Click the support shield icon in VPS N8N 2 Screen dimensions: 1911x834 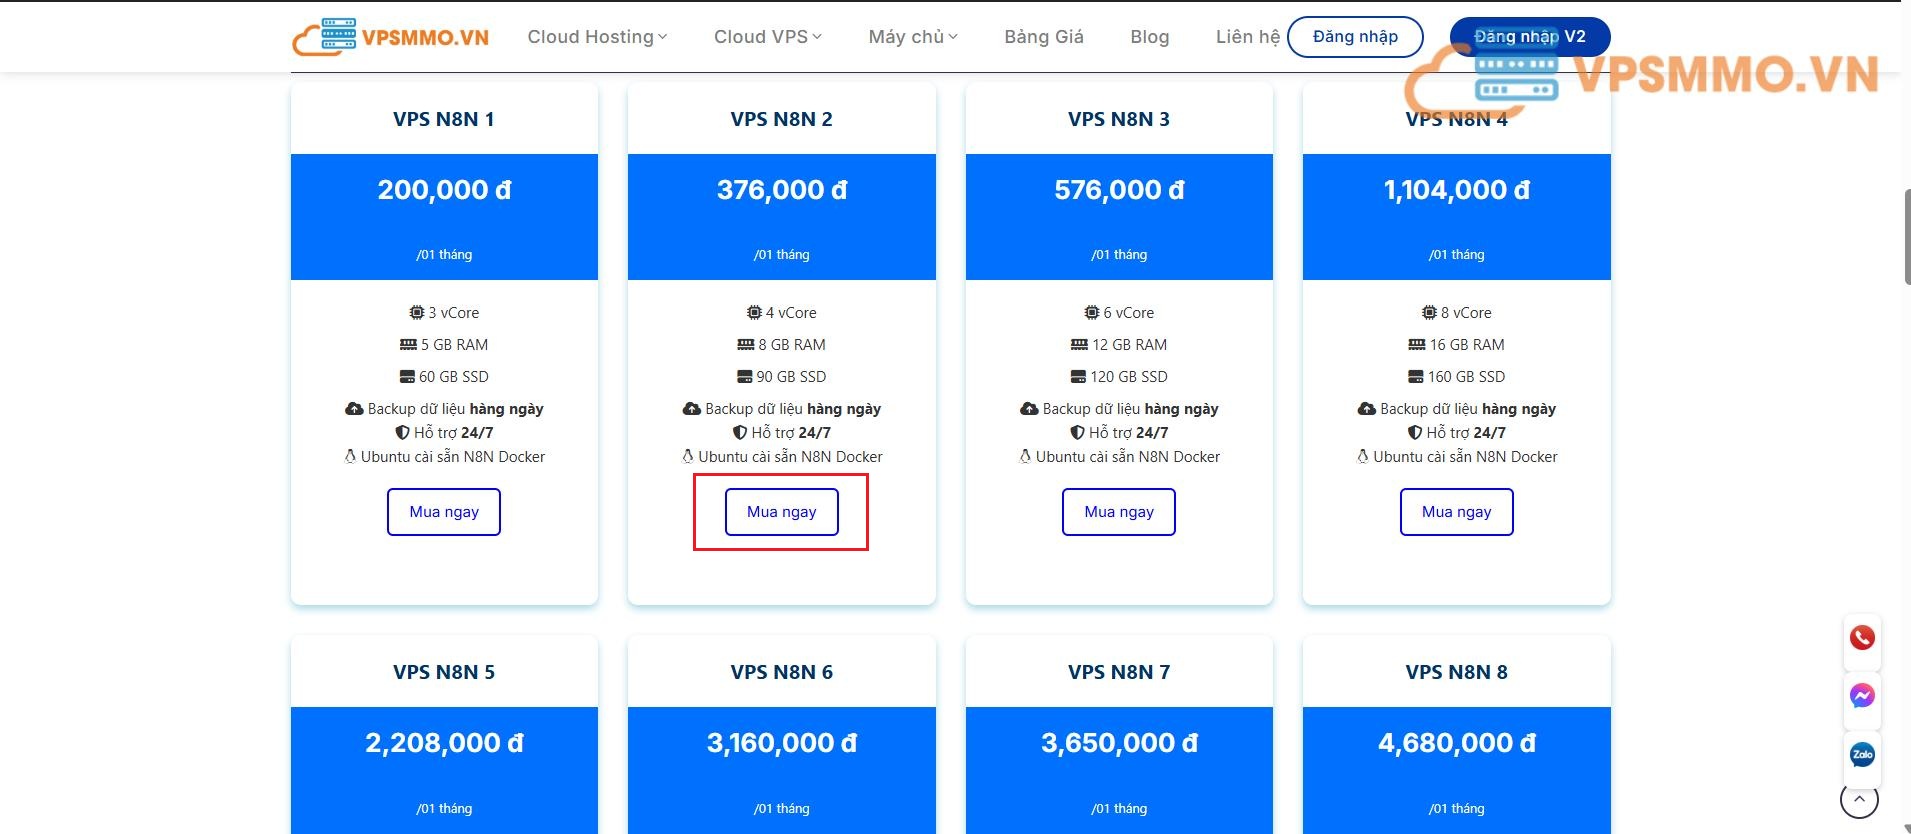pyautogui.click(x=740, y=433)
